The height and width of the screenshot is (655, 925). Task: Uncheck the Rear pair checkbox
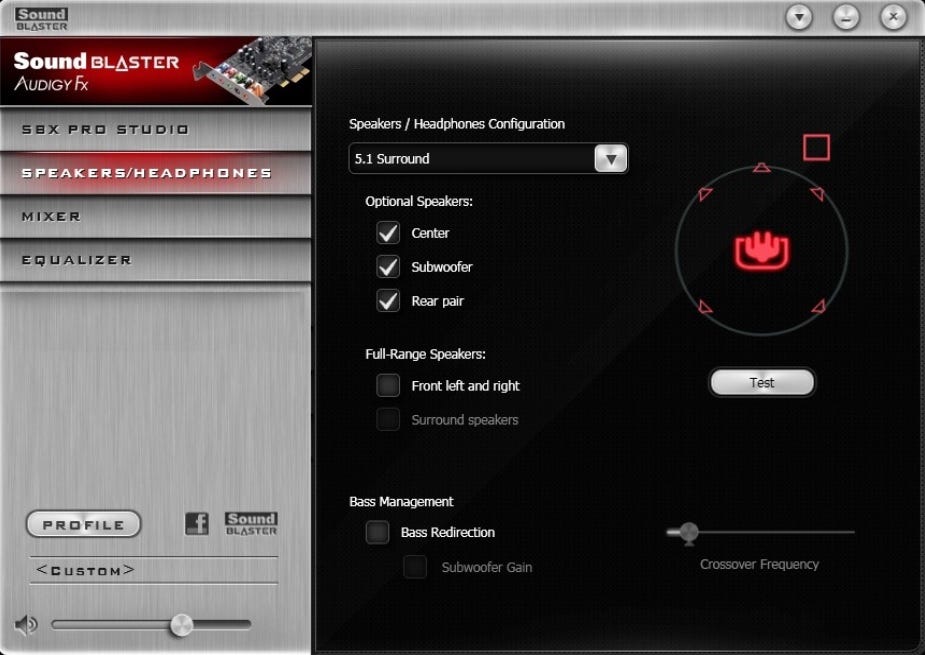click(x=388, y=300)
